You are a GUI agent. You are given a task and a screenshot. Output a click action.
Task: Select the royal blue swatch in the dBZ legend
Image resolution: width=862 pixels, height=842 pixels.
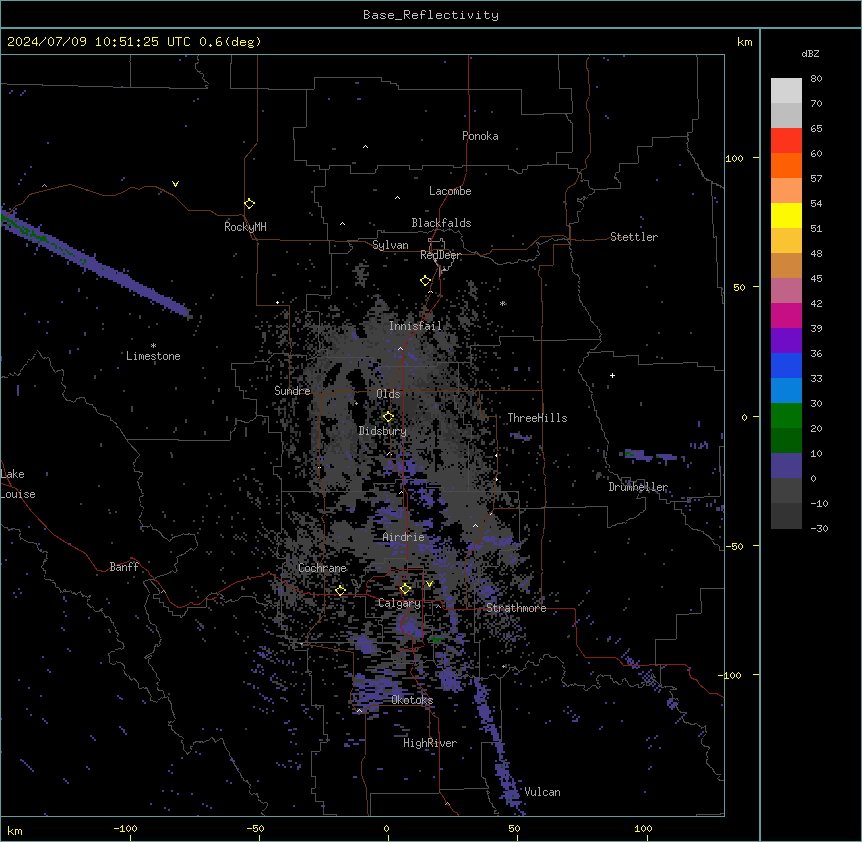point(786,365)
